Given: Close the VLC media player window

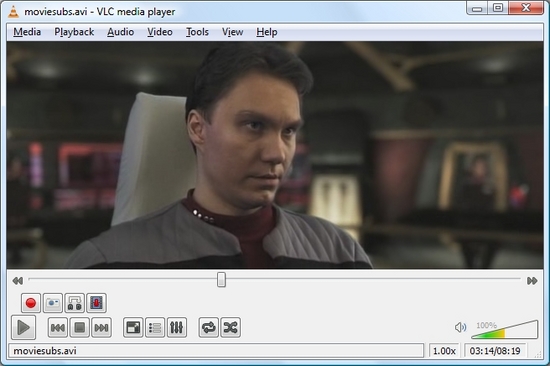Looking at the screenshot, I should [x=526, y=8].
